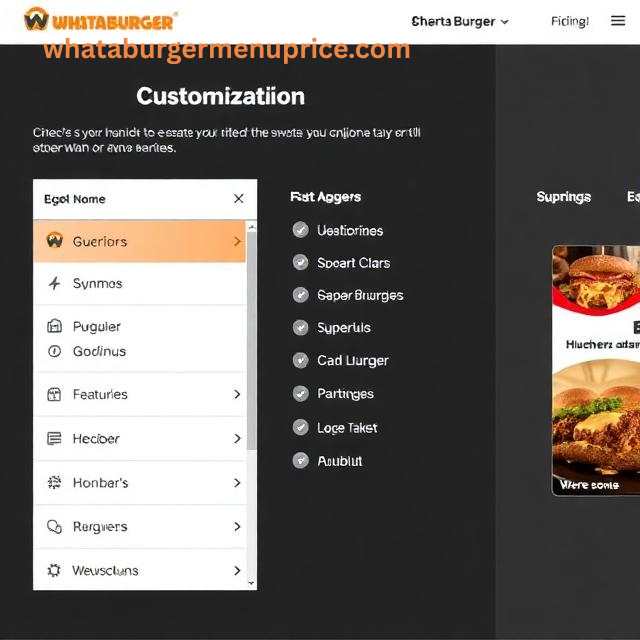Toggle the Spcart Clars checkbox
The image size is (640, 640).
coord(300,262)
